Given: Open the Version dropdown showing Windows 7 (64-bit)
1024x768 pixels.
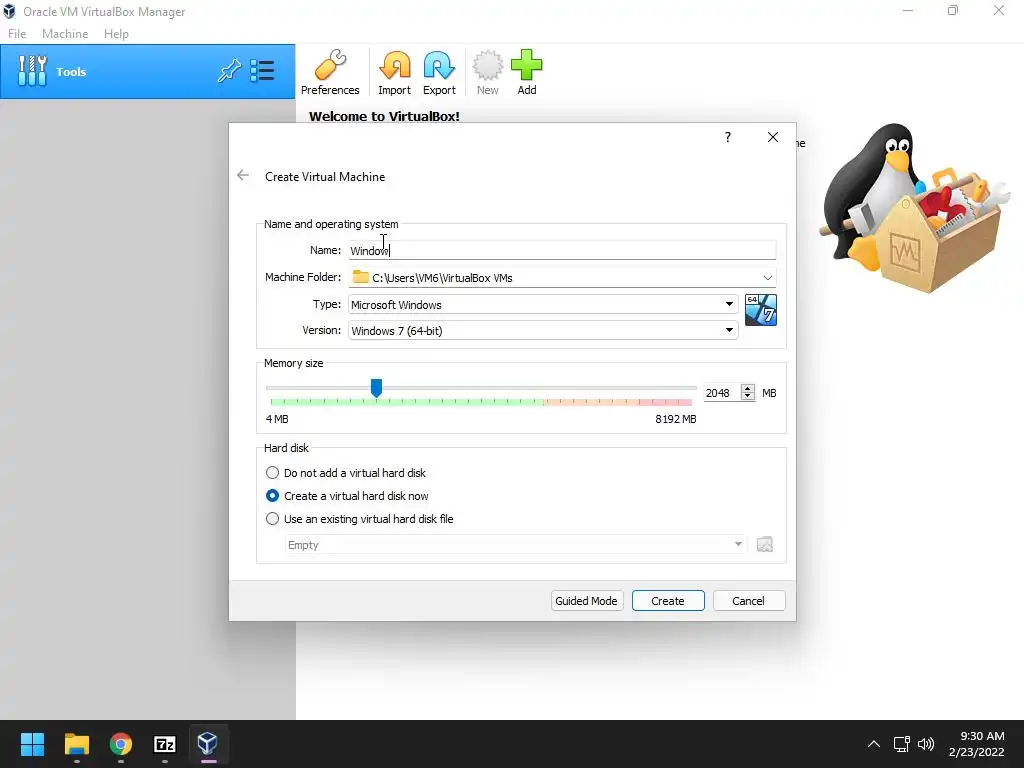Looking at the screenshot, I should click(543, 330).
